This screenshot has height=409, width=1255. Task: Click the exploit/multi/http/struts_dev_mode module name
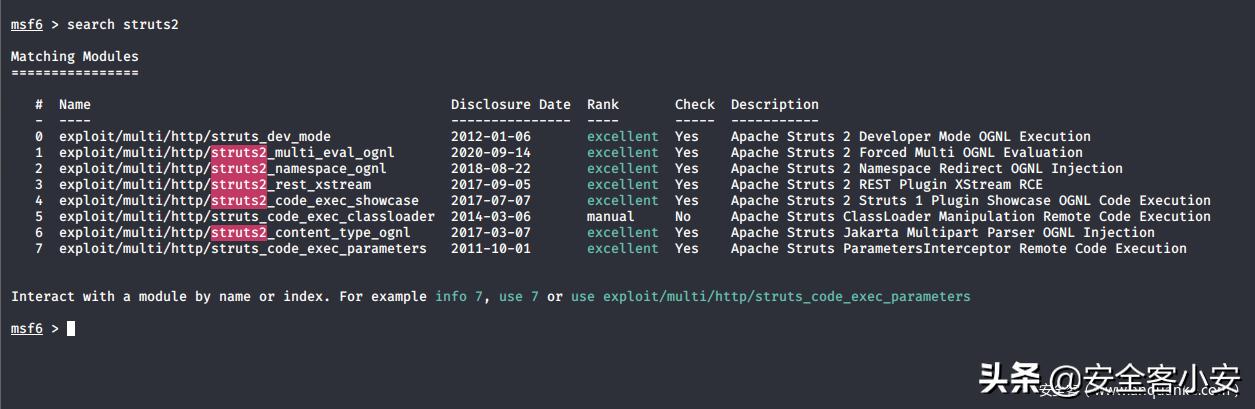click(194, 136)
